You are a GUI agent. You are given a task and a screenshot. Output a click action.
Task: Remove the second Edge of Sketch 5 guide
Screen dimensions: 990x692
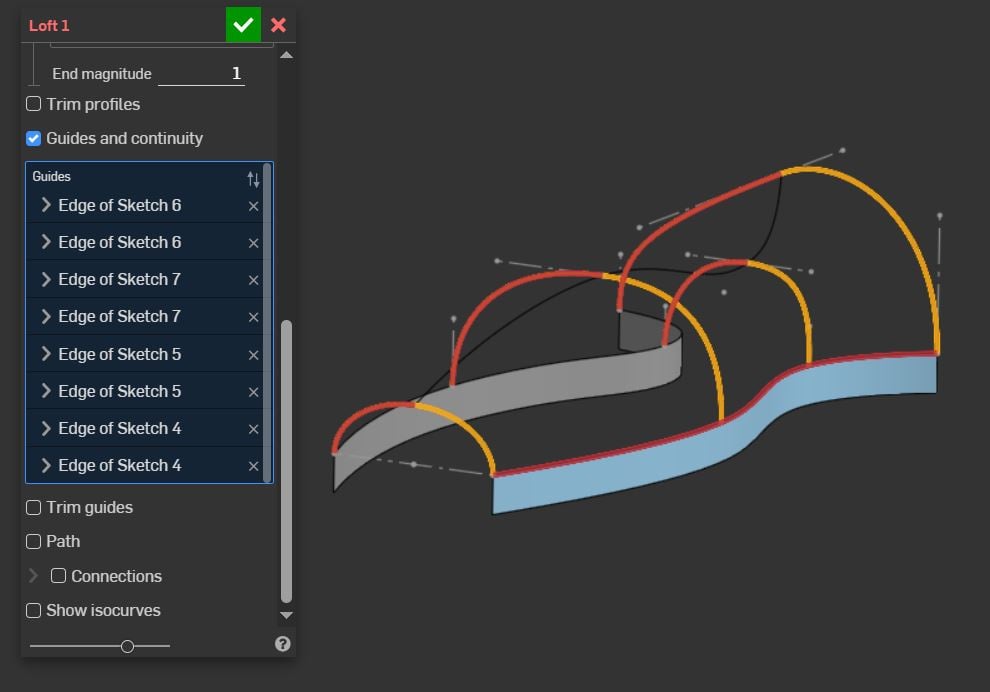pyautogui.click(x=253, y=392)
